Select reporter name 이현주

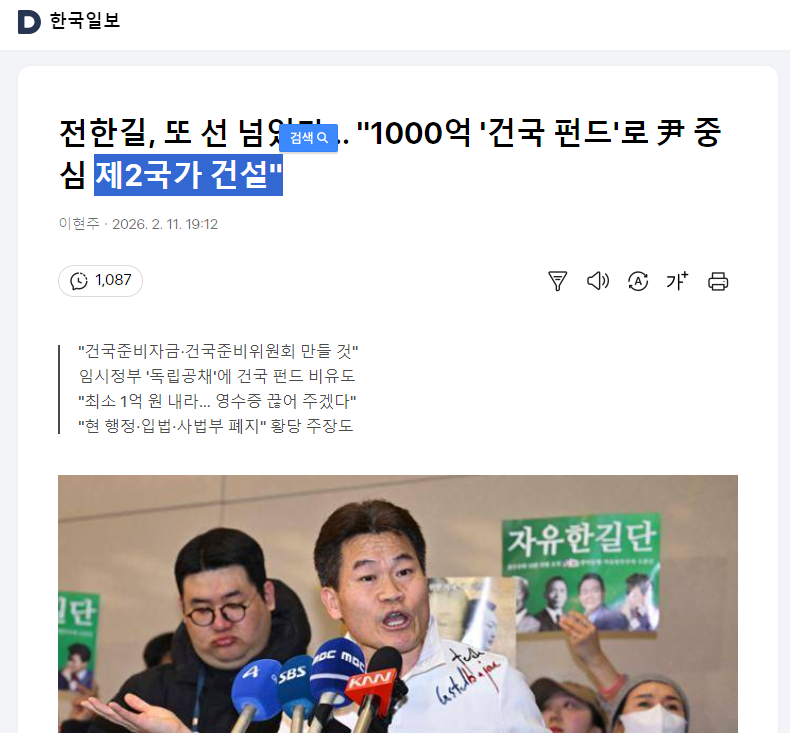(79, 224)
